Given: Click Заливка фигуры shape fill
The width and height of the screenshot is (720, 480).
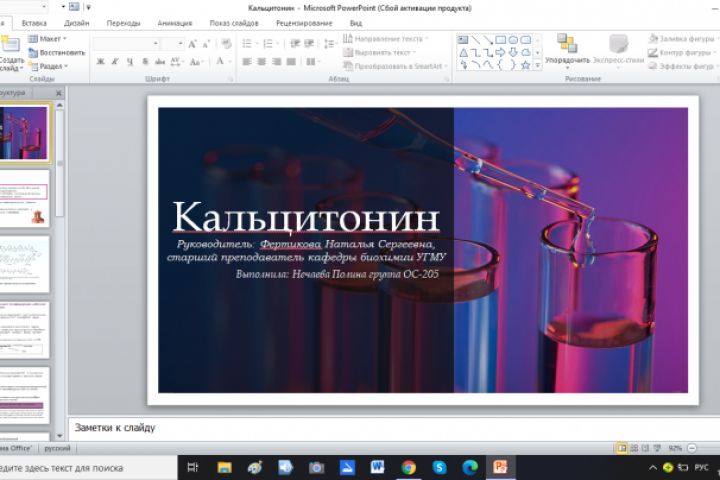Looking at the screenshot, I should 683,39.
